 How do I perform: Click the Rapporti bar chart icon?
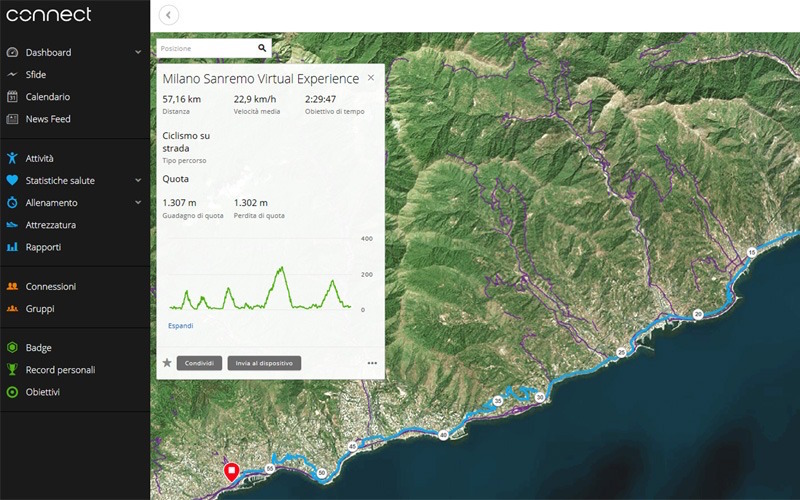point(12,247)
